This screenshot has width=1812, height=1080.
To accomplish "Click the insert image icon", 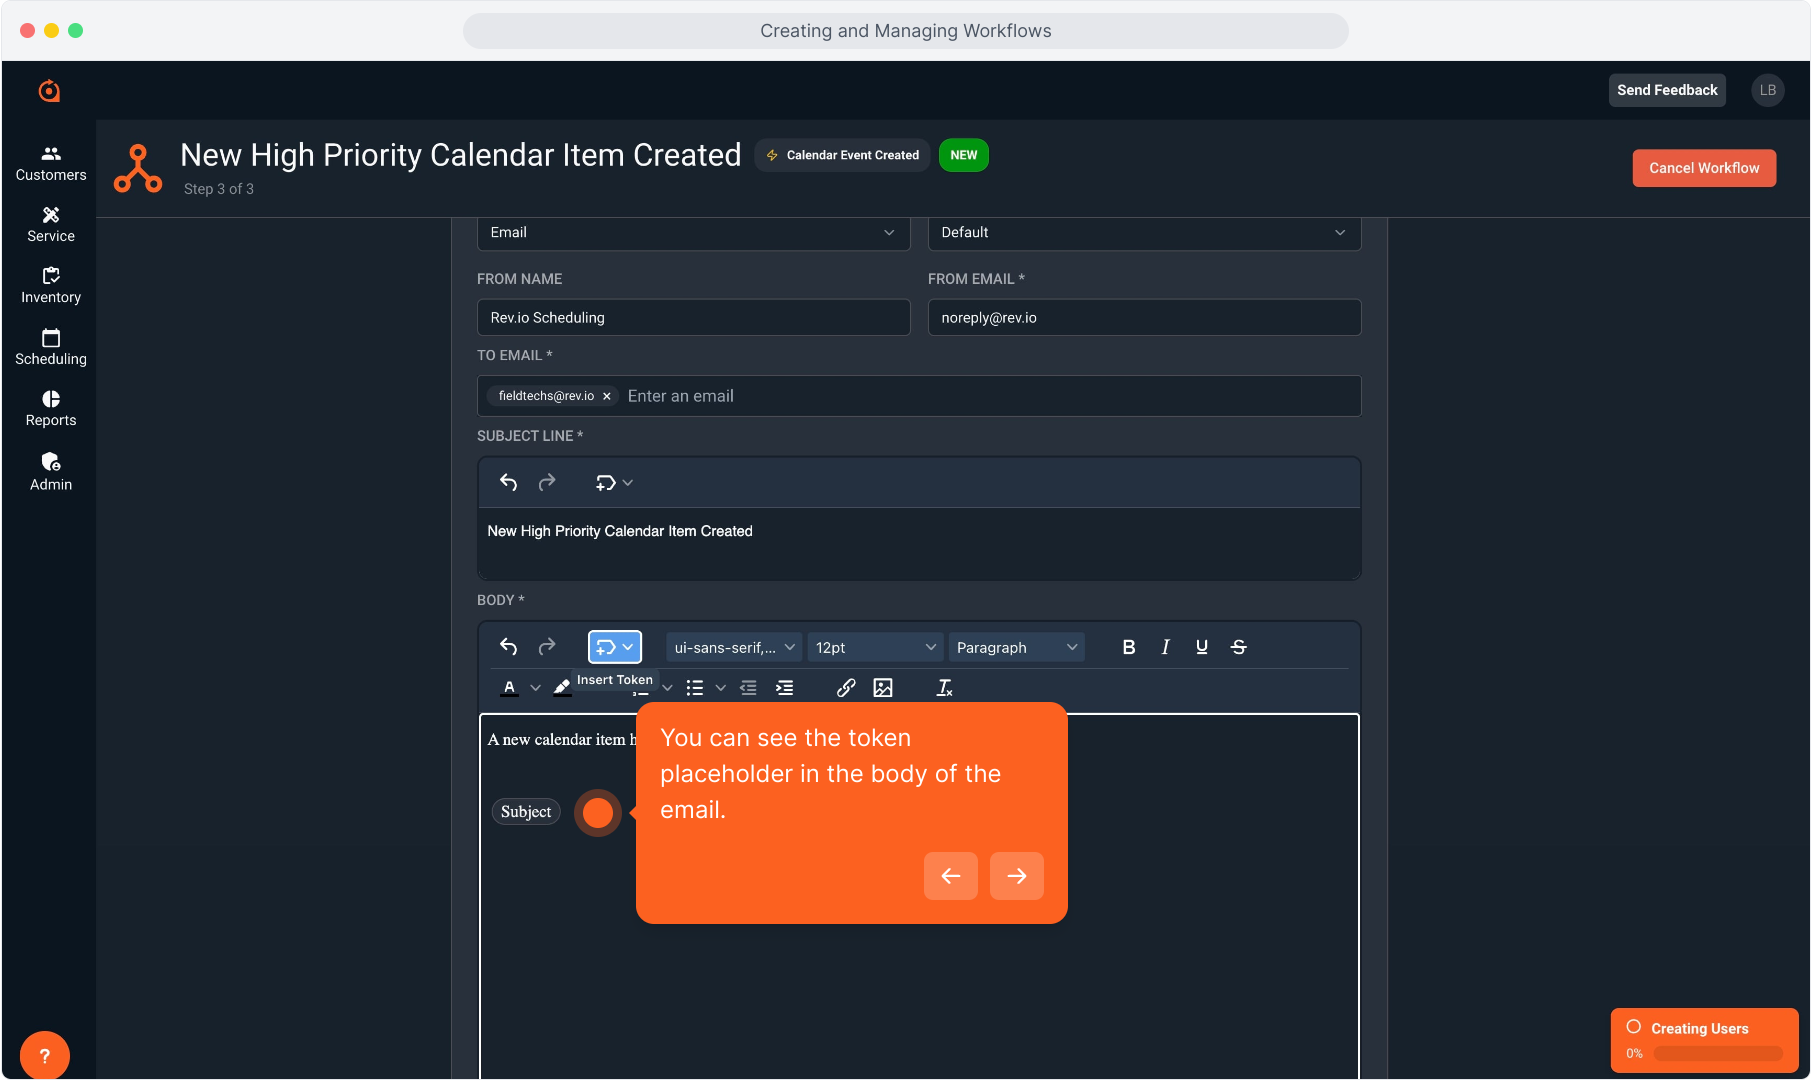I will coord(883,688).
